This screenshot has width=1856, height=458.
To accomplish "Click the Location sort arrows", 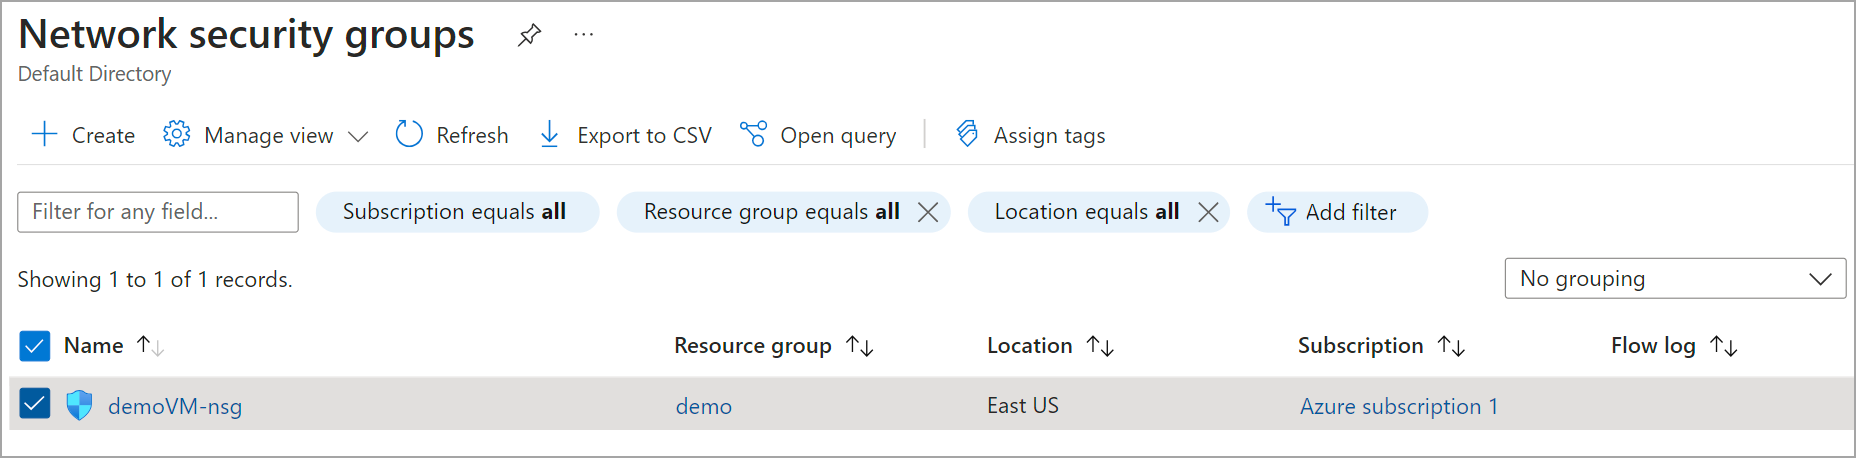I will coord(1100,346).
